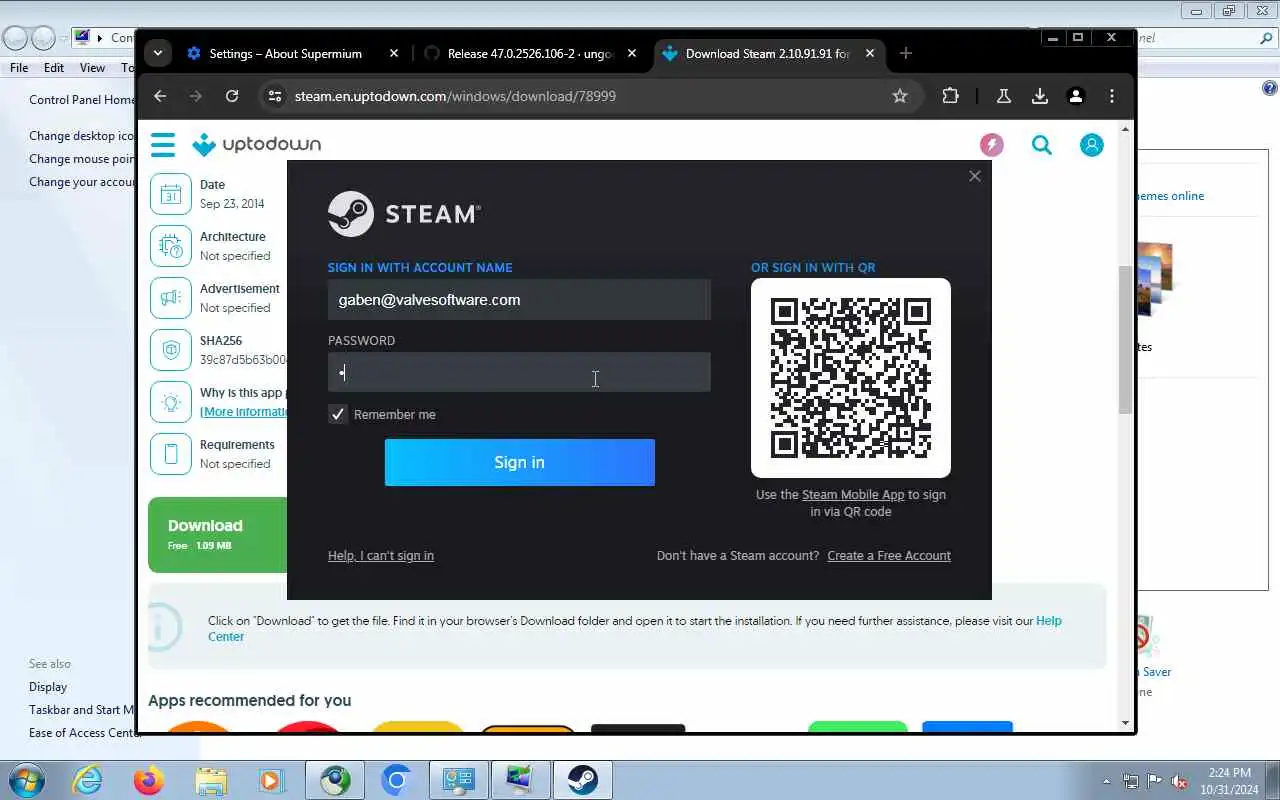Image resolution: width=1280 pixels, height=800 pixels.
Task: Open the browser downloads icon
Action: [1040, 96]
